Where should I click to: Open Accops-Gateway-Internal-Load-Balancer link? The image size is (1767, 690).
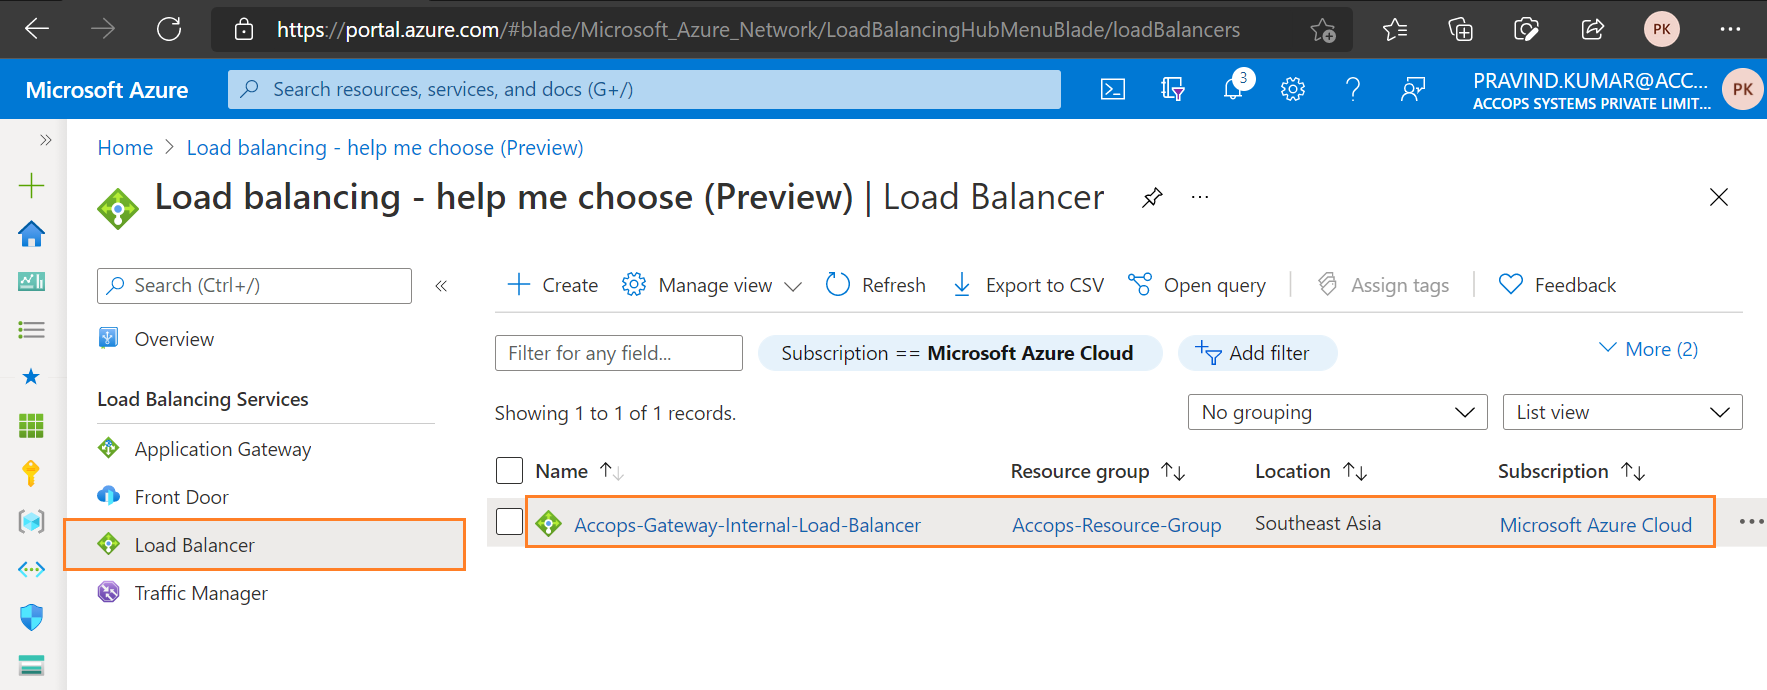pyautogui.click(x=747, y=525)
